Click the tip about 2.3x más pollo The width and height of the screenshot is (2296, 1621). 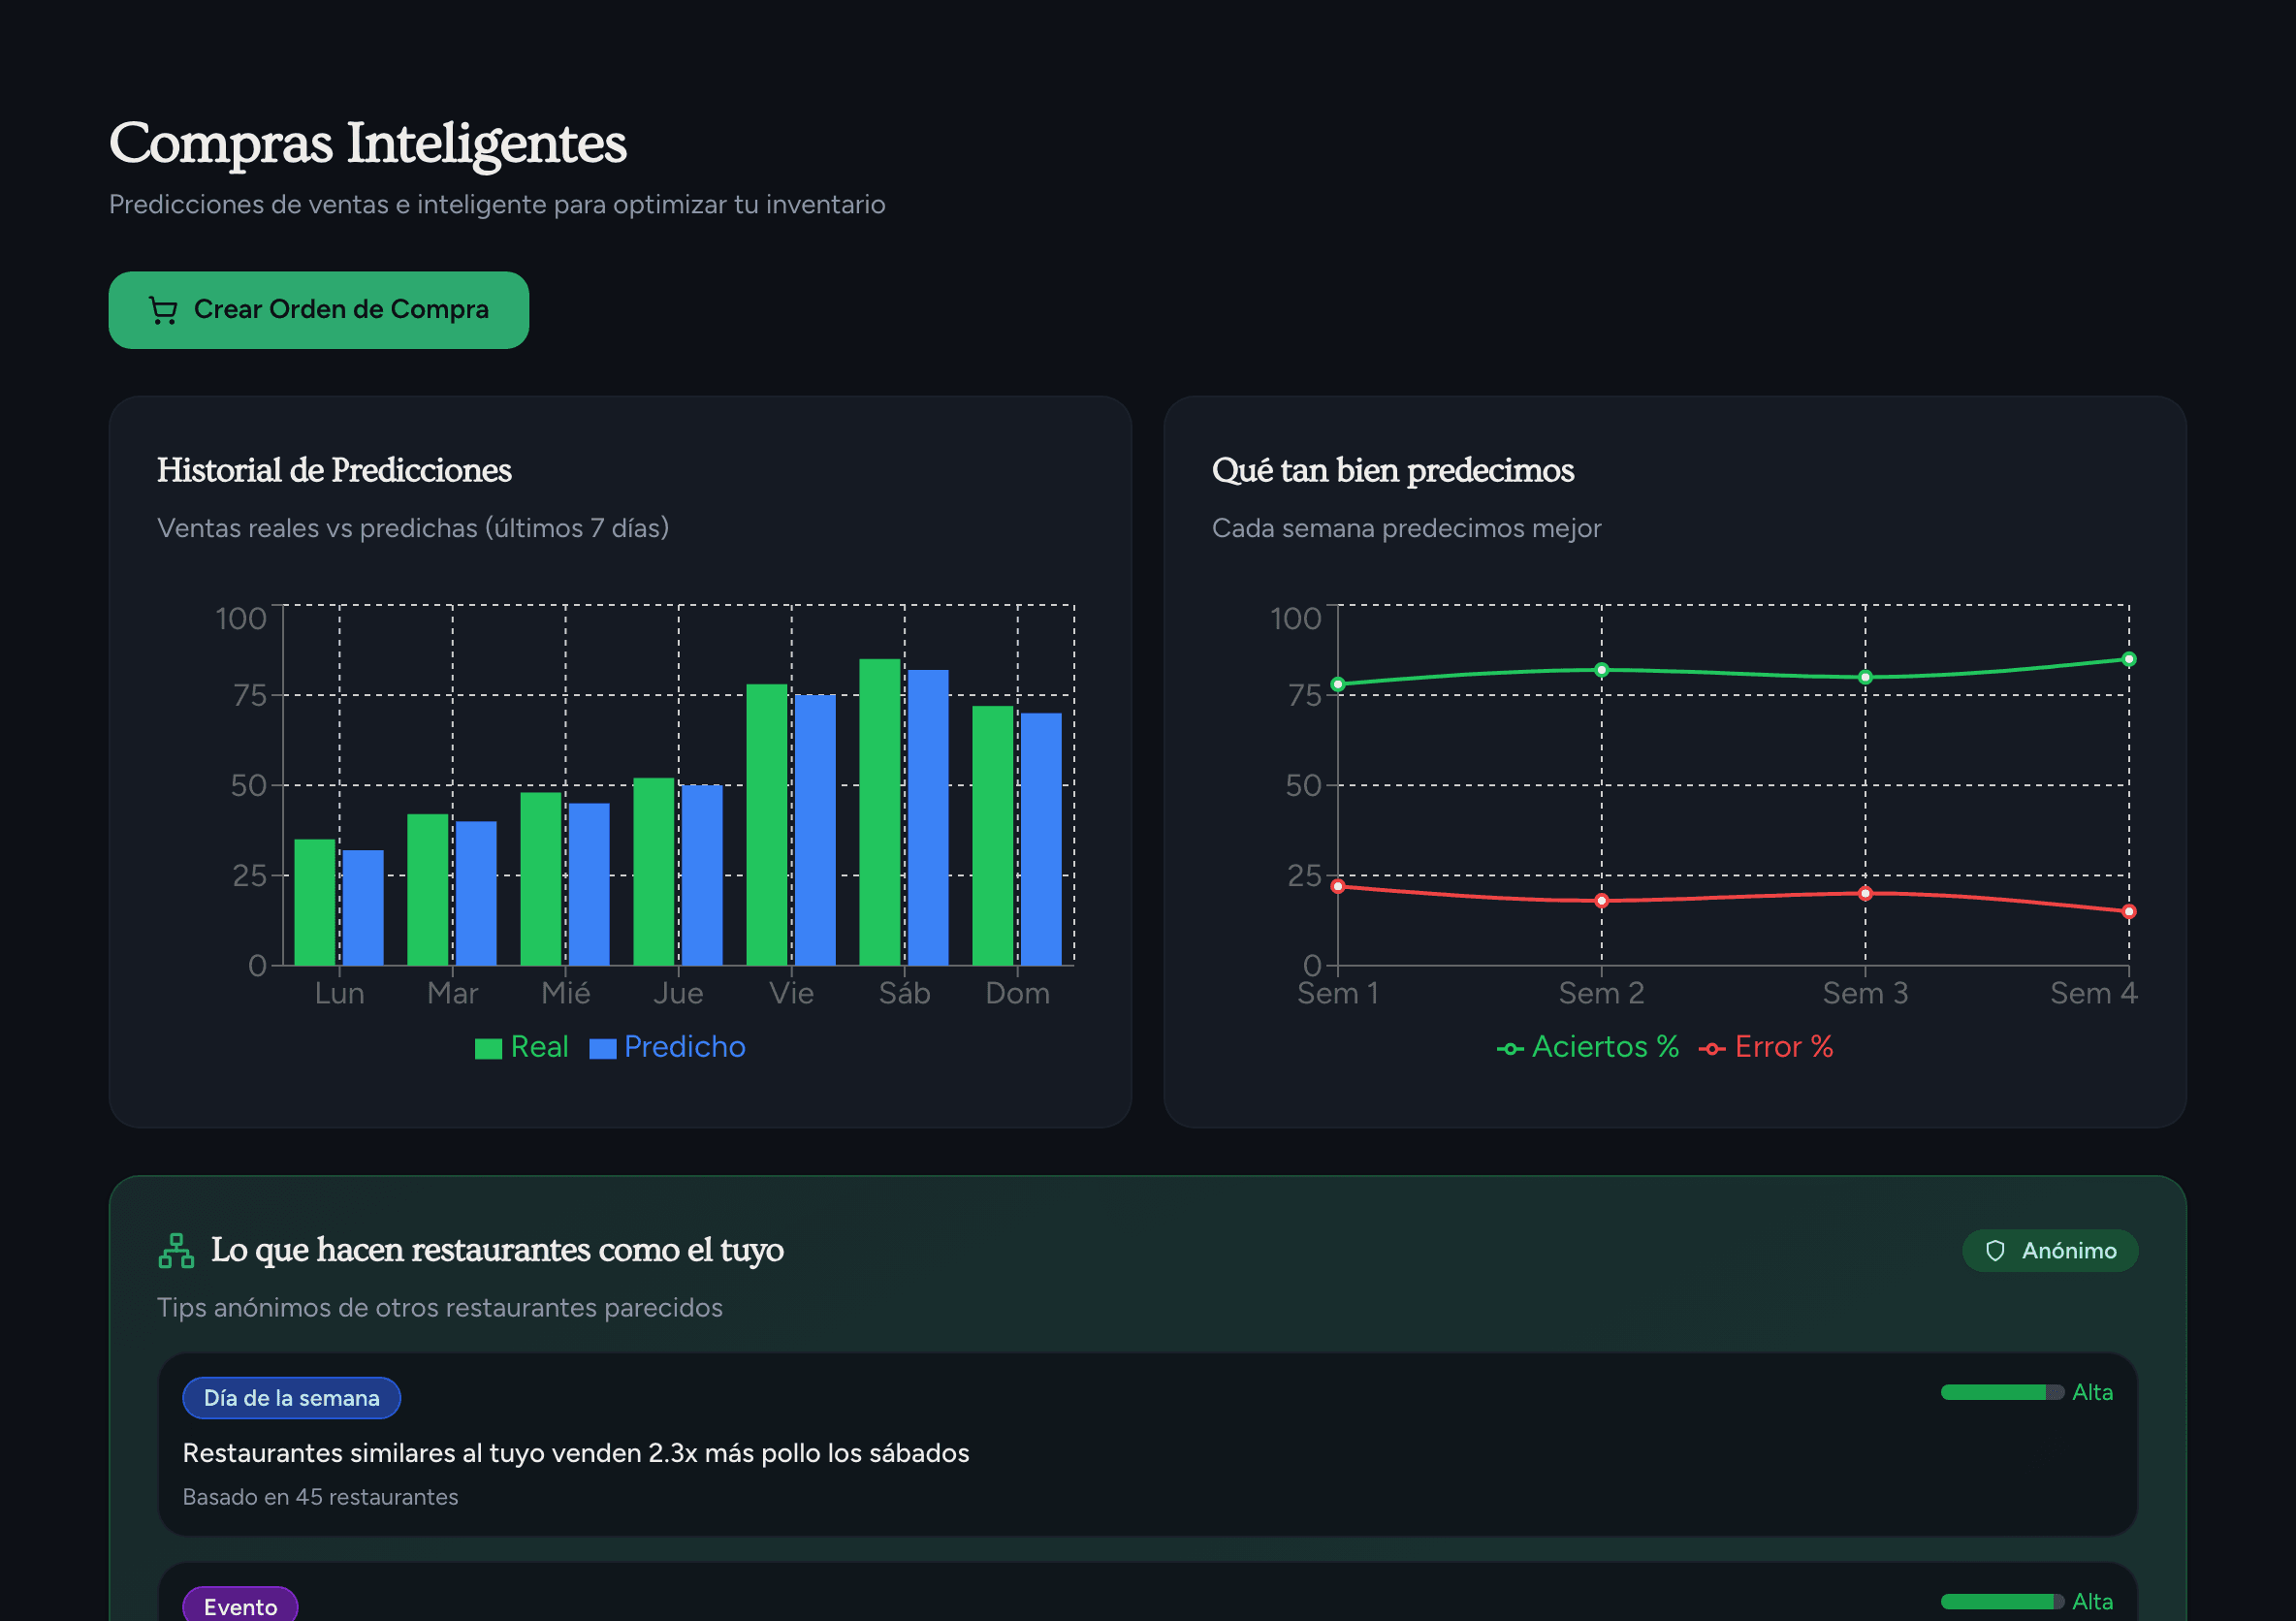pos(576,1453)
